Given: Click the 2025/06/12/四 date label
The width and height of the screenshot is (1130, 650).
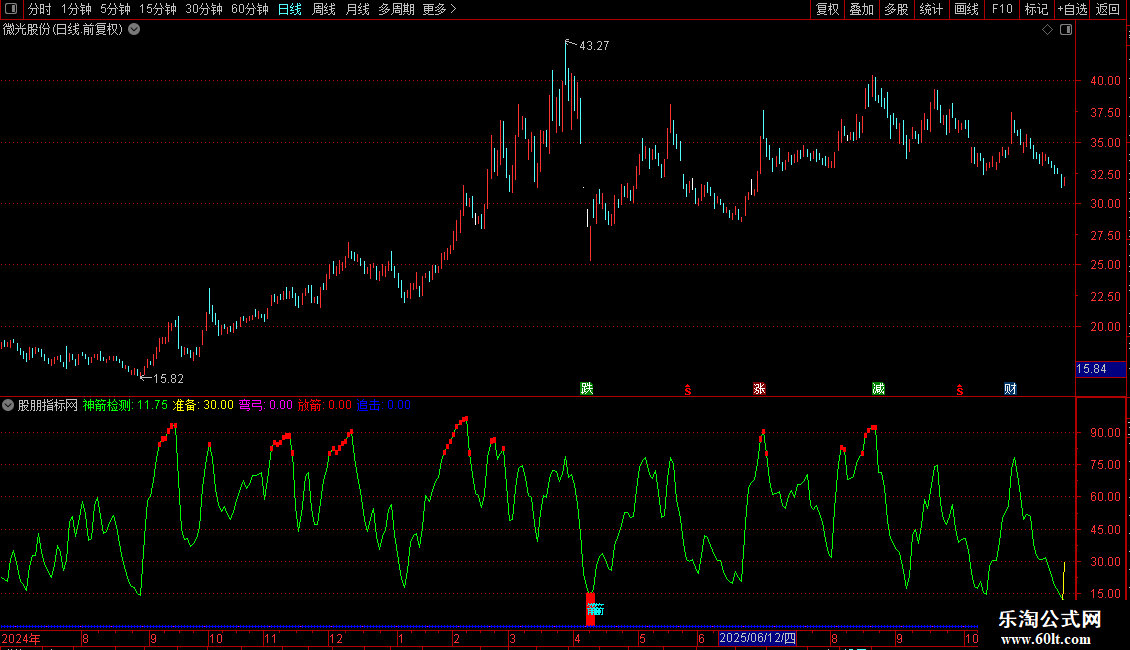Looking at the screenshot, I should tap(757, 638).
